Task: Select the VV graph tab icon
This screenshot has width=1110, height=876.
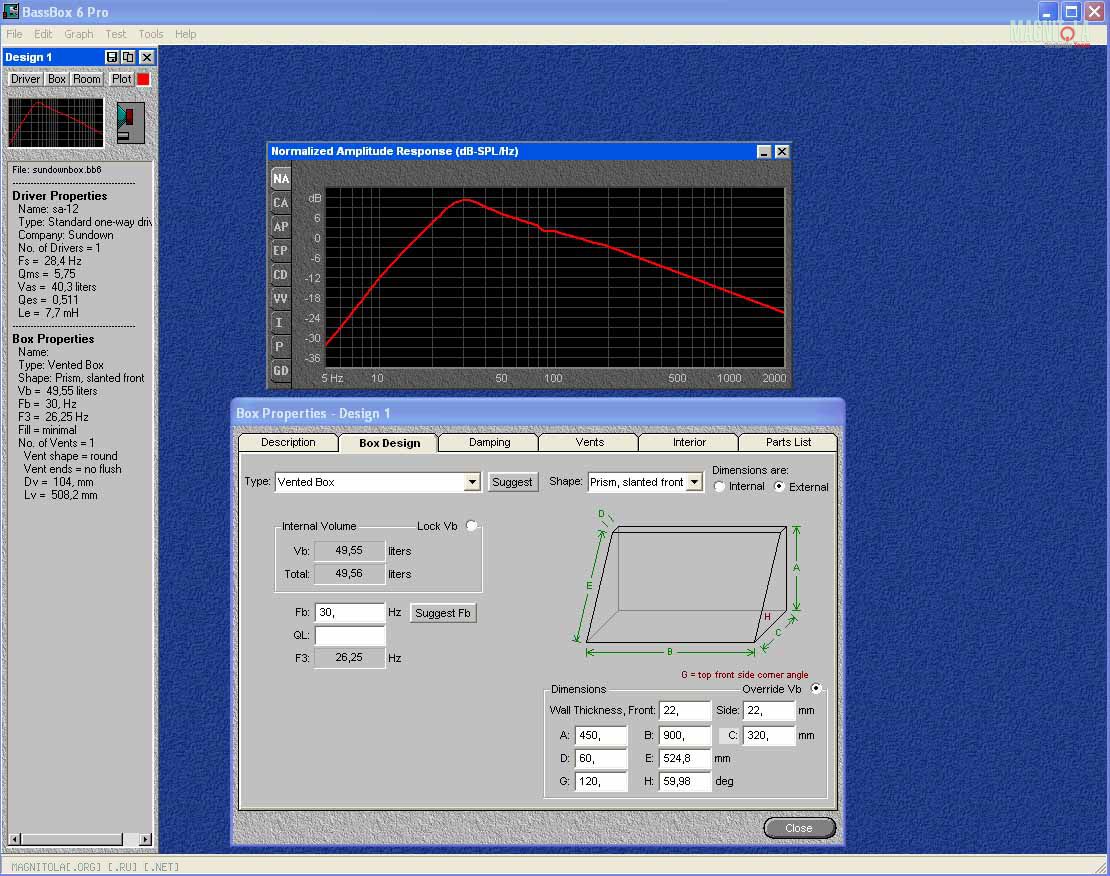Action: point(280,298)
